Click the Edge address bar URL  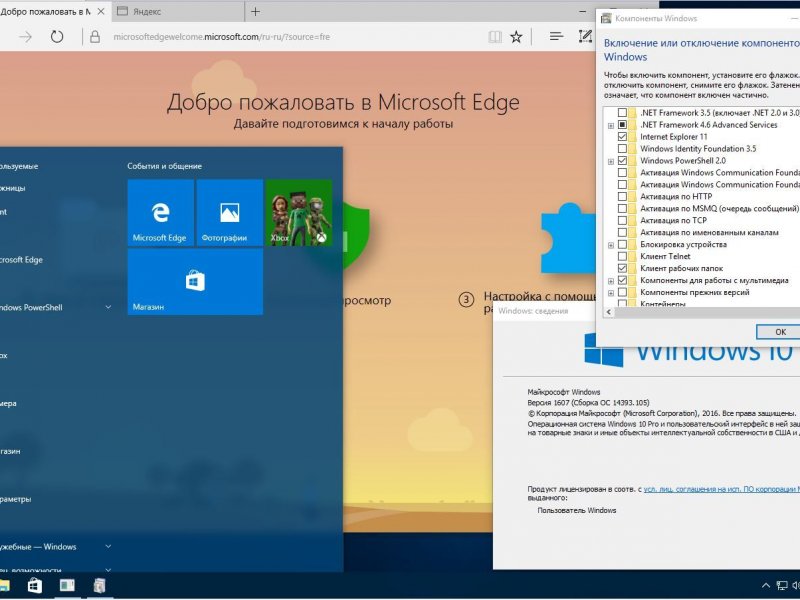click(222, 37)
